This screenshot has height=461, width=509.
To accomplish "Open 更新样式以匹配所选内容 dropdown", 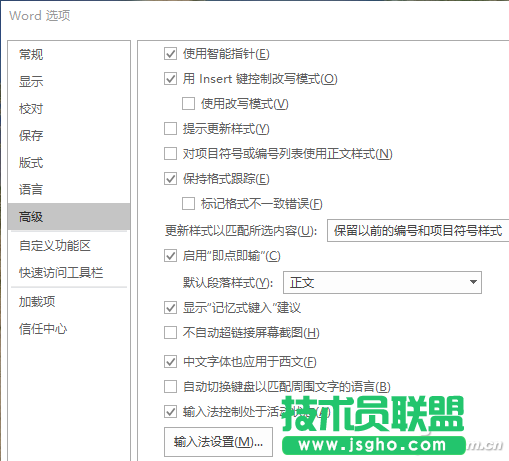I will [x=418, y=230].
